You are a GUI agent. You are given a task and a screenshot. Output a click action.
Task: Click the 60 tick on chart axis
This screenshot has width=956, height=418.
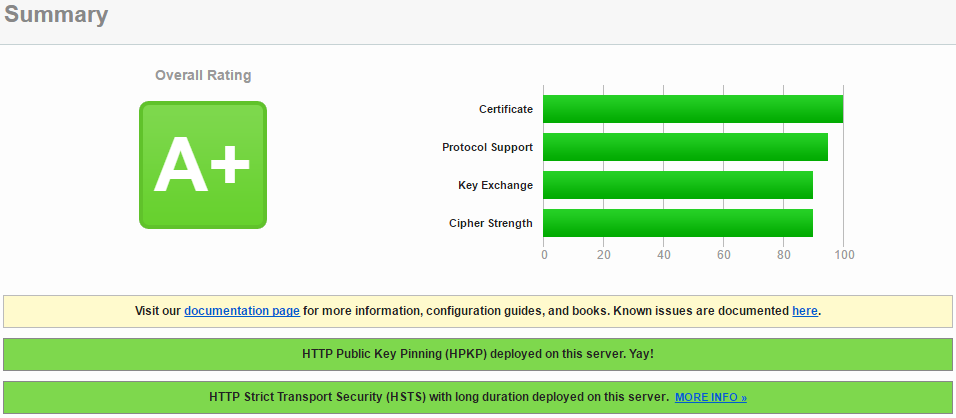tap(724, 255)
